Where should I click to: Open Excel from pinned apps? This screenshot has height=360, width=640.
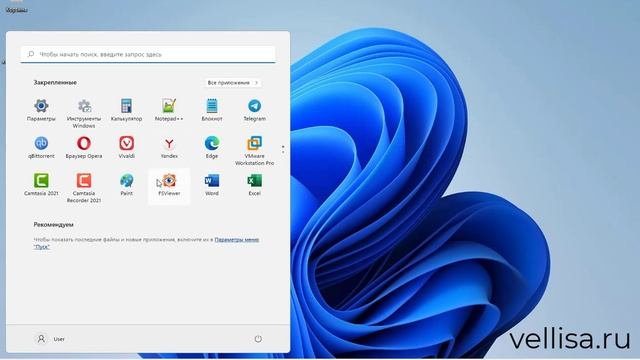pyautogui.click(x=254, y=184)
